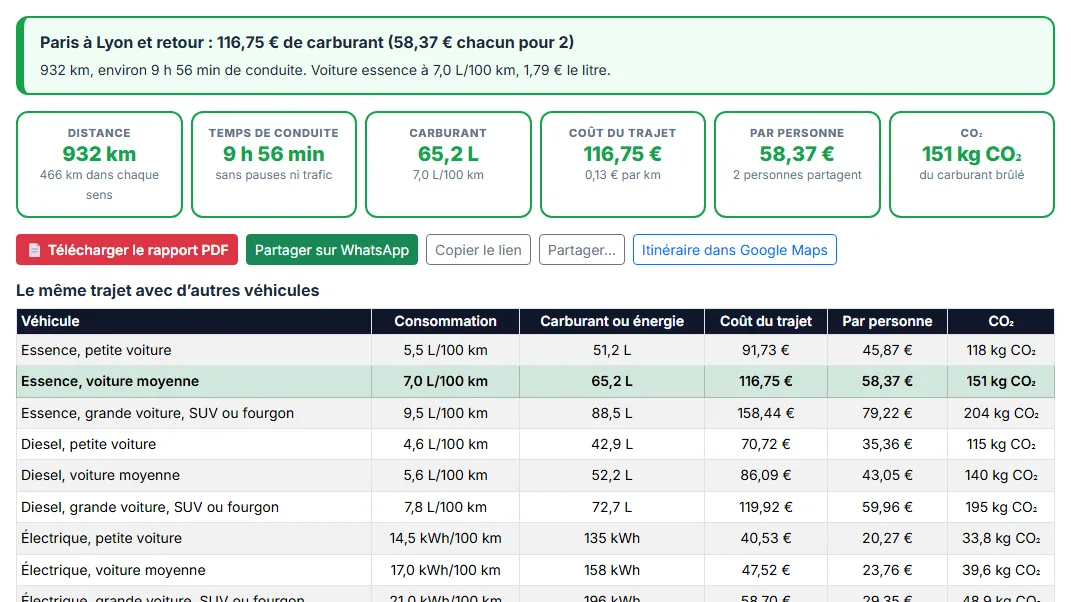Click heading Le même trajet avec d'autres véhicules

167,290
